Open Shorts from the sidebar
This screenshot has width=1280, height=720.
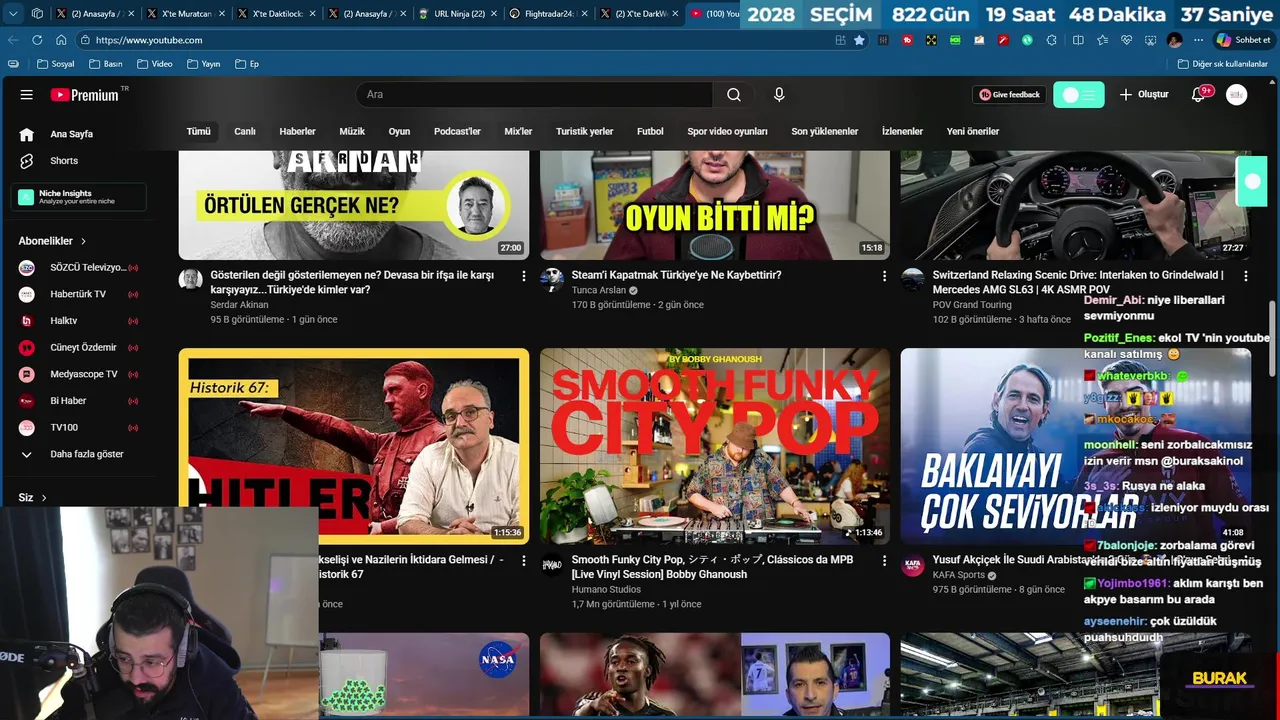pyautogui.click(x=64, y=161)
